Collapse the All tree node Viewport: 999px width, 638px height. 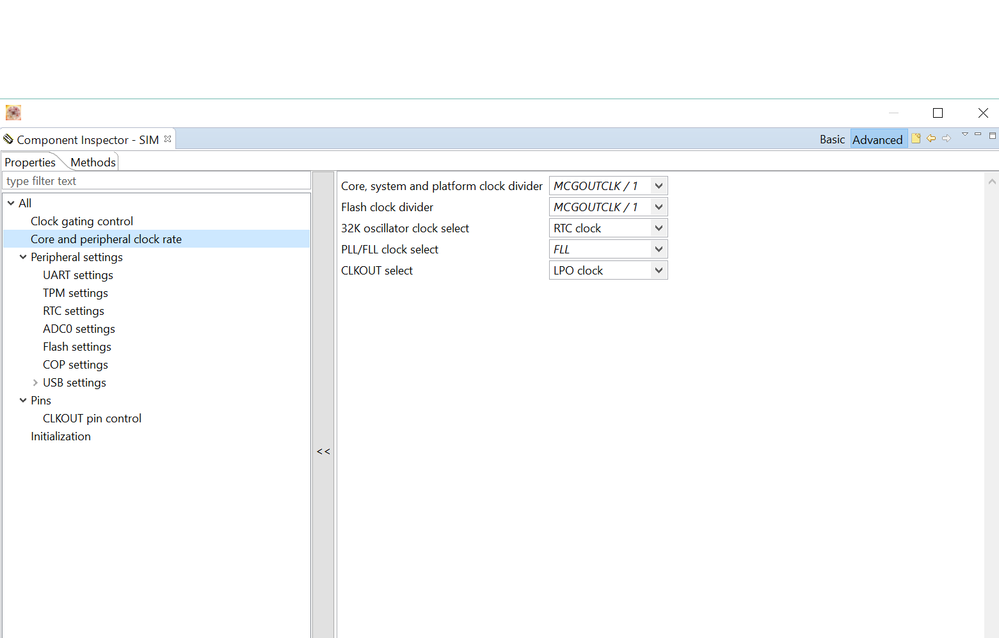coord(11,203)
